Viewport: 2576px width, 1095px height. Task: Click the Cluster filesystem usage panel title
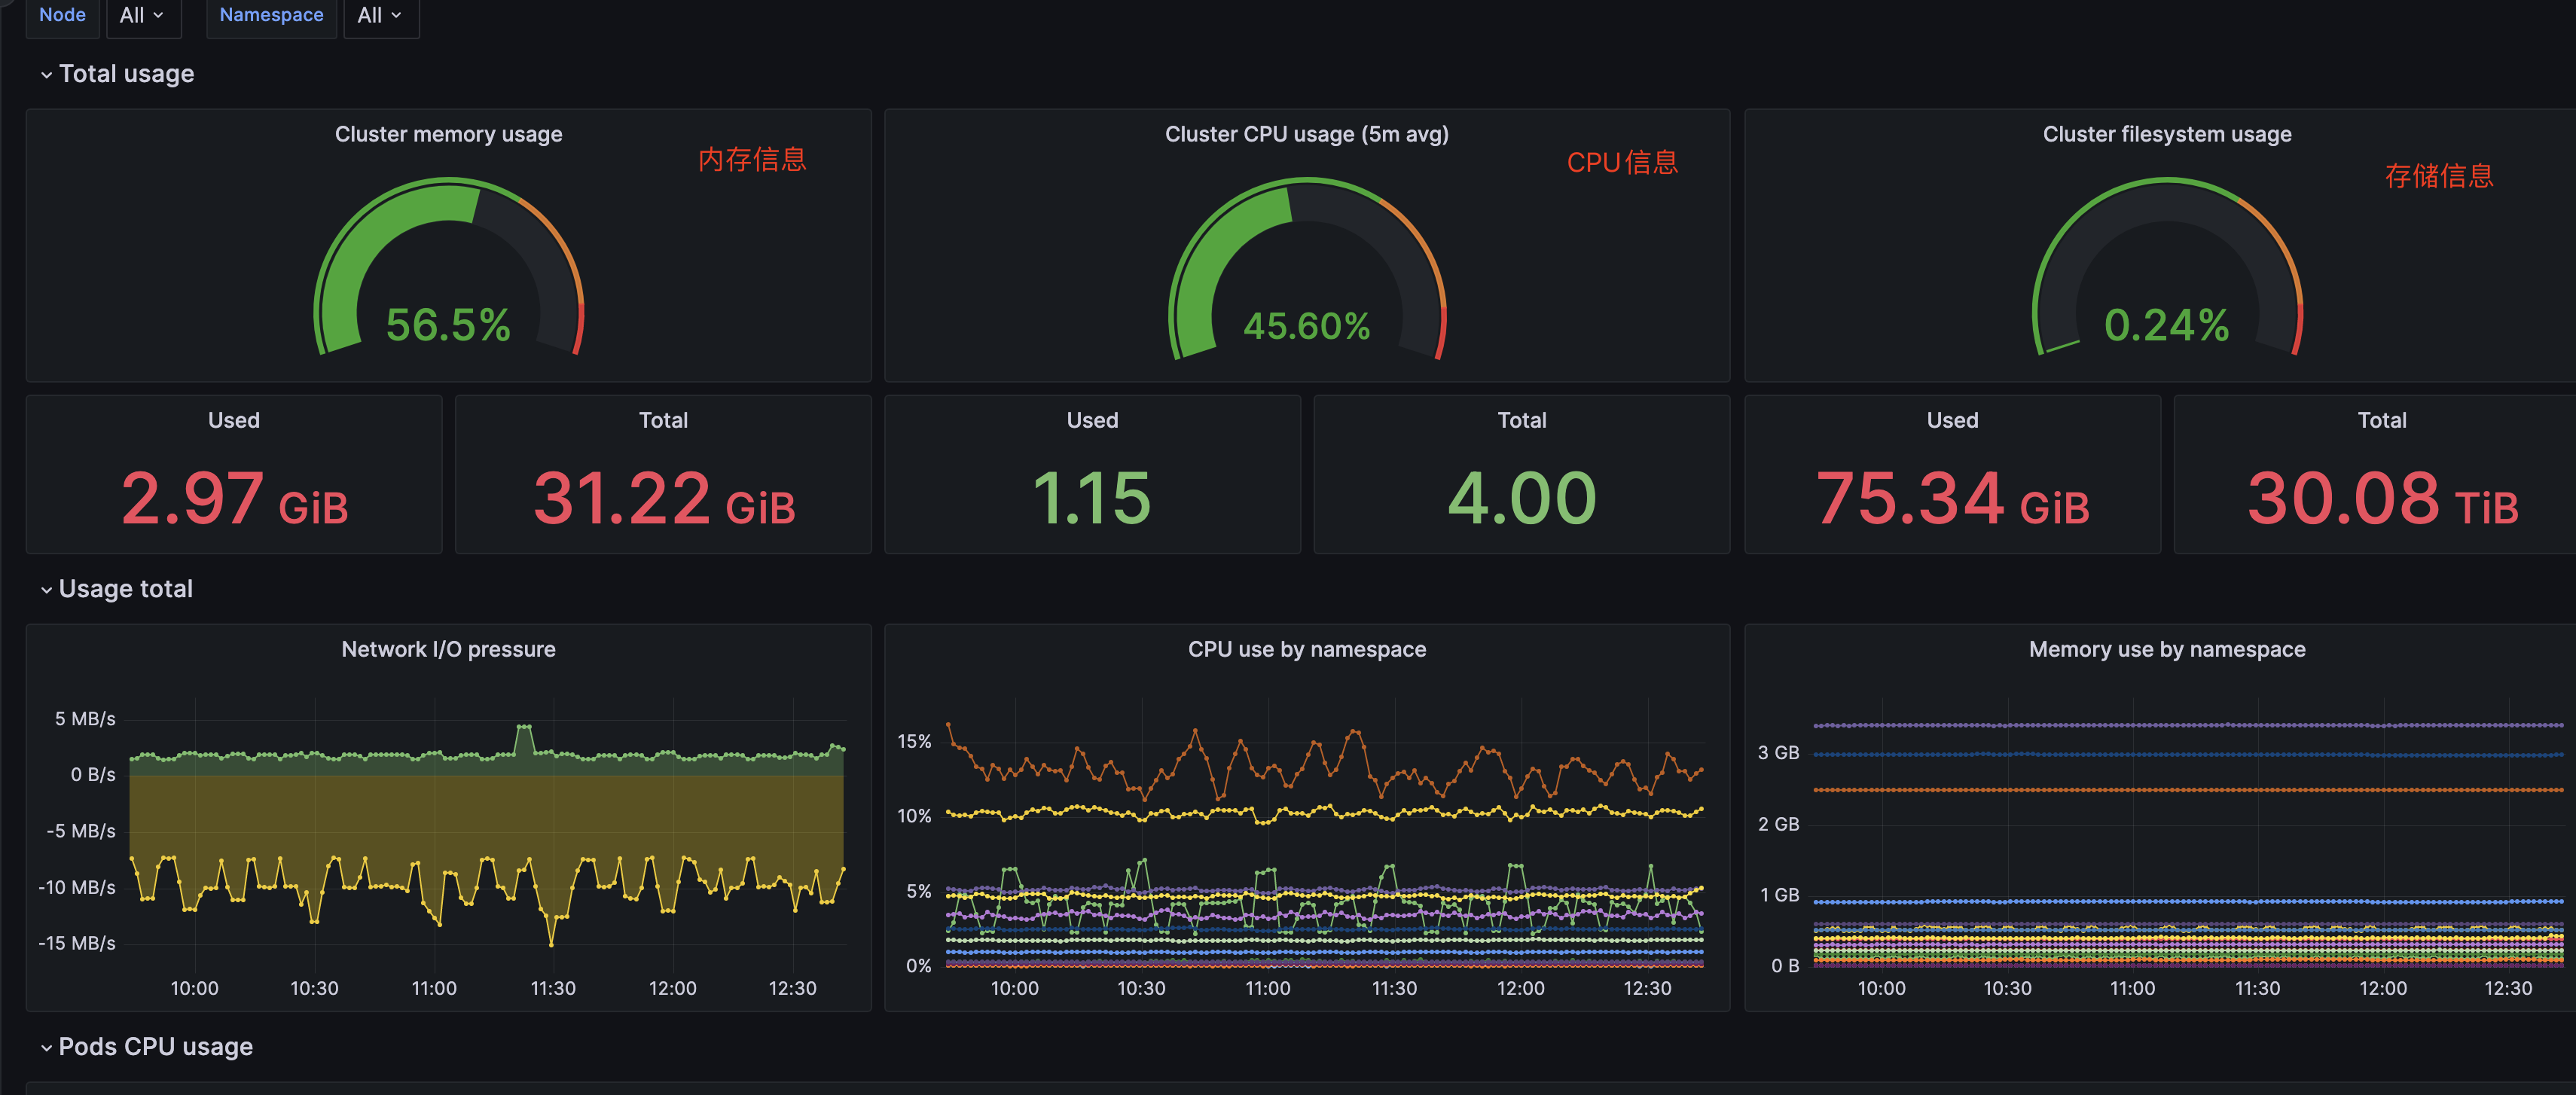point(2166,134)
